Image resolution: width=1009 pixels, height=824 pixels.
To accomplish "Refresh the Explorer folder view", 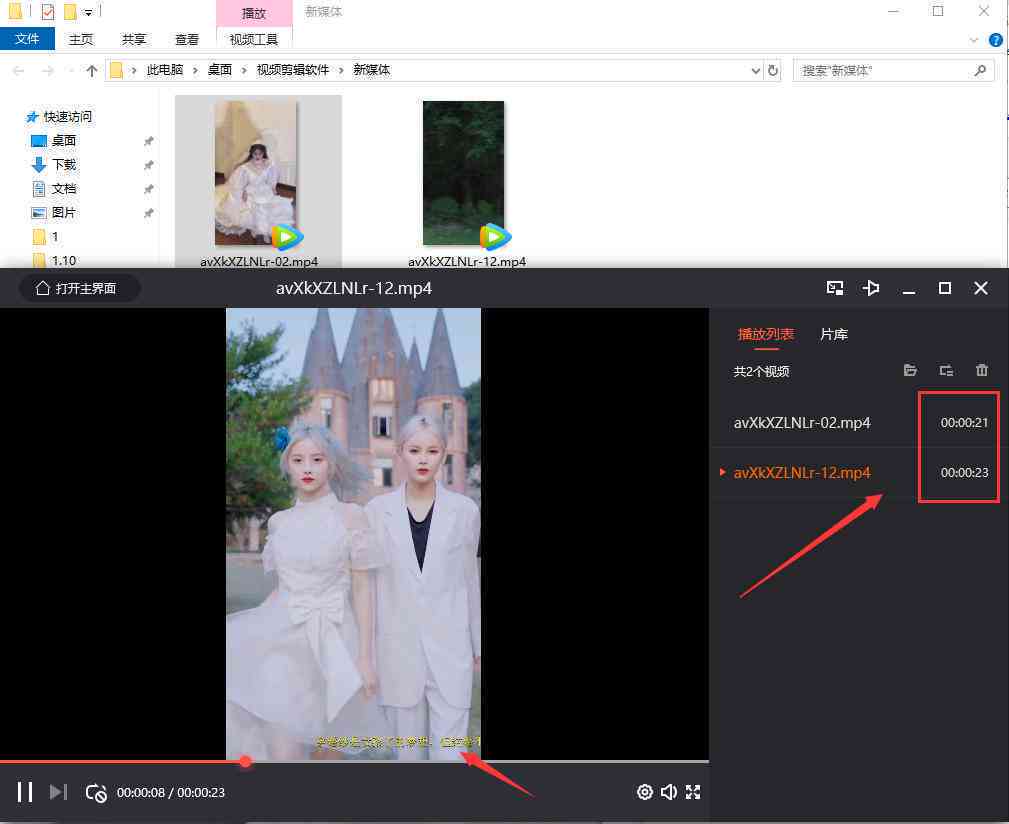I will pos(773,70).
